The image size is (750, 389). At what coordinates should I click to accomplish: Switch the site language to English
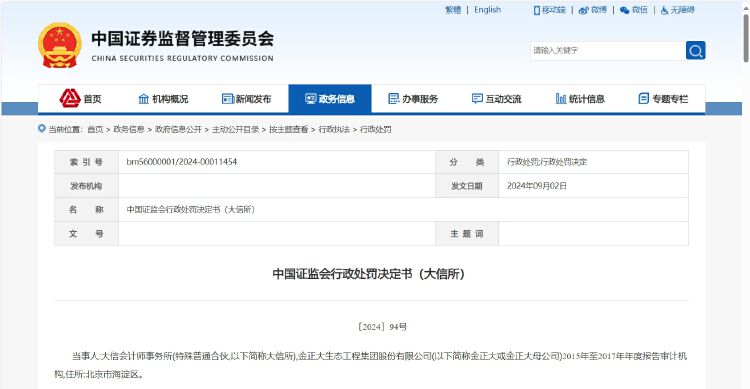click(x=487, y=10)
